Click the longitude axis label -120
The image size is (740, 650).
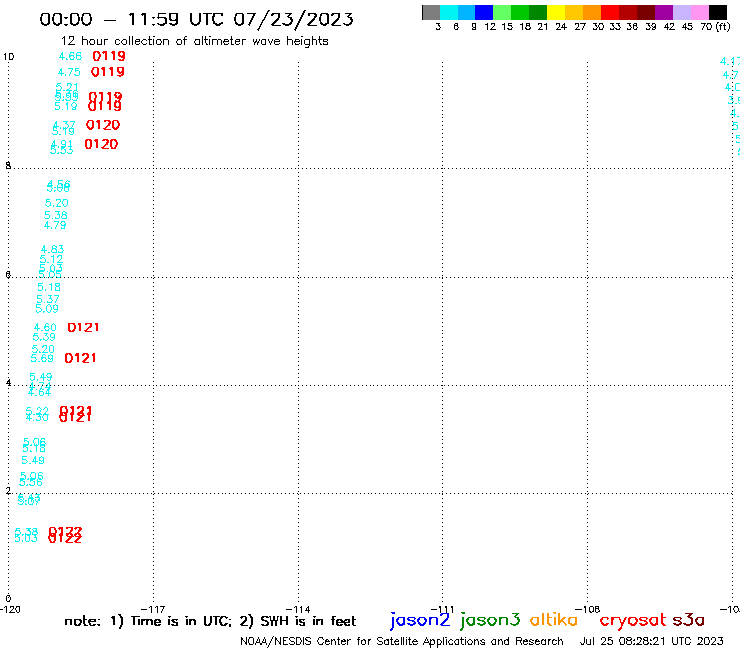10,609
